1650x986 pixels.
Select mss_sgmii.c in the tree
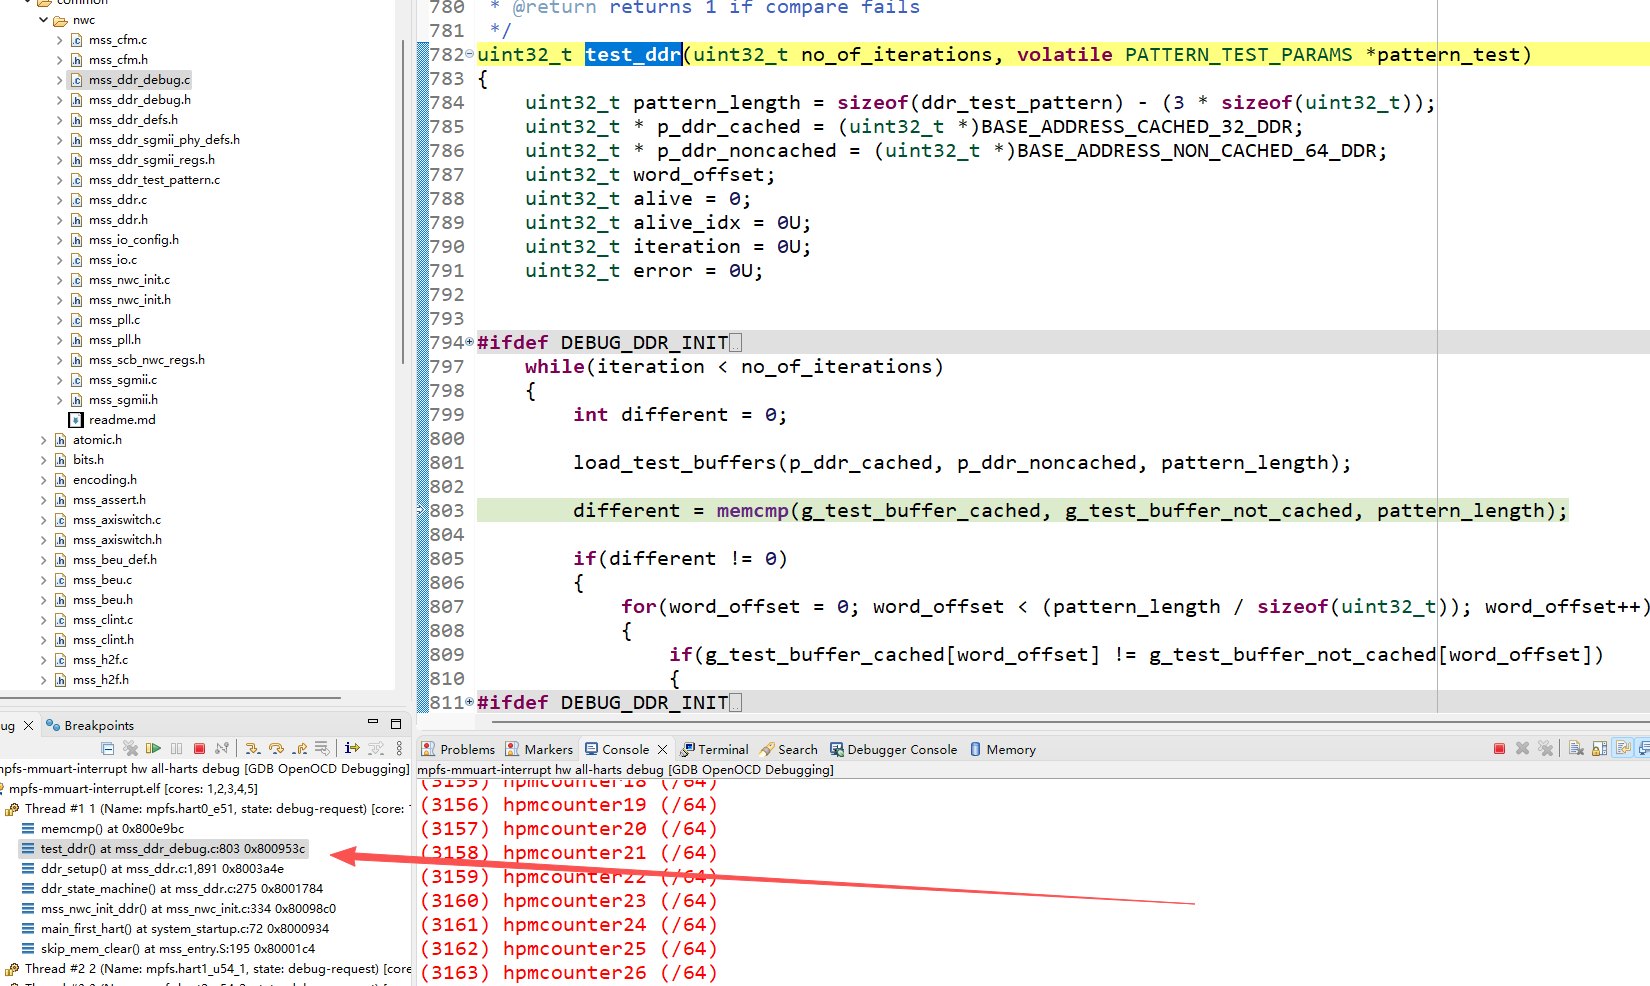pyautogui.click(x=122, y=380)
